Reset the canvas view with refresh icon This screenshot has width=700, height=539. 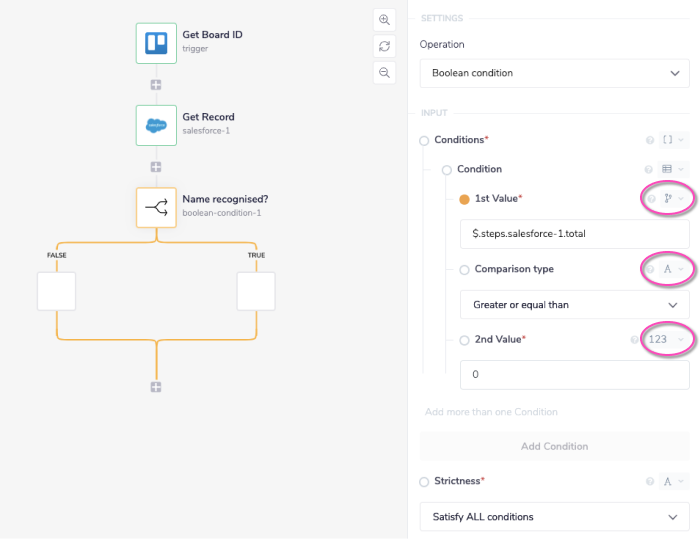pyautogui.click(x=384, y=46)
